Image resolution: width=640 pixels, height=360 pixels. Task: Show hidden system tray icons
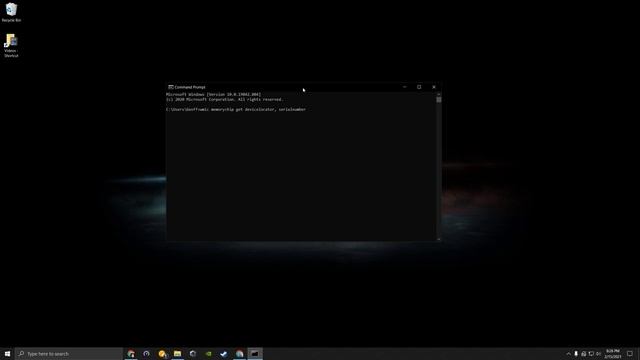click(568, 353)
